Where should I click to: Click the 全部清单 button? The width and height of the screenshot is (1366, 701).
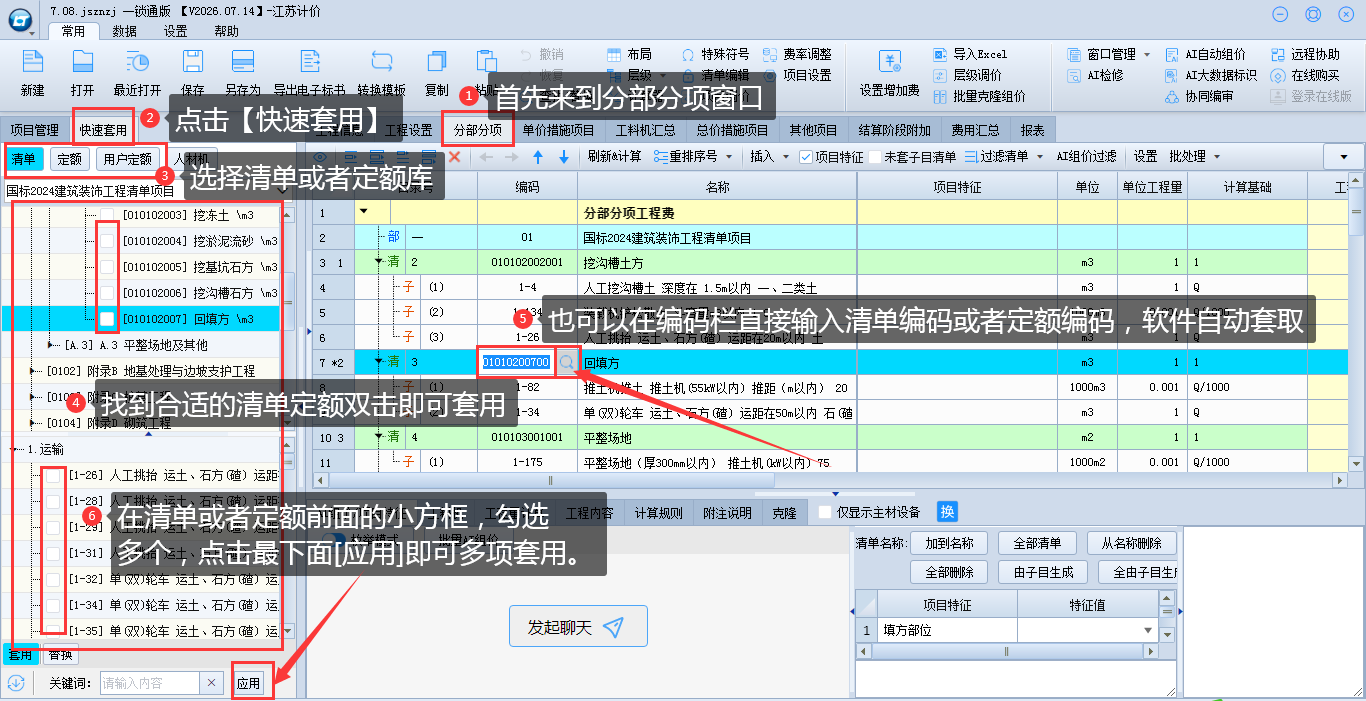click(1037, 543)
